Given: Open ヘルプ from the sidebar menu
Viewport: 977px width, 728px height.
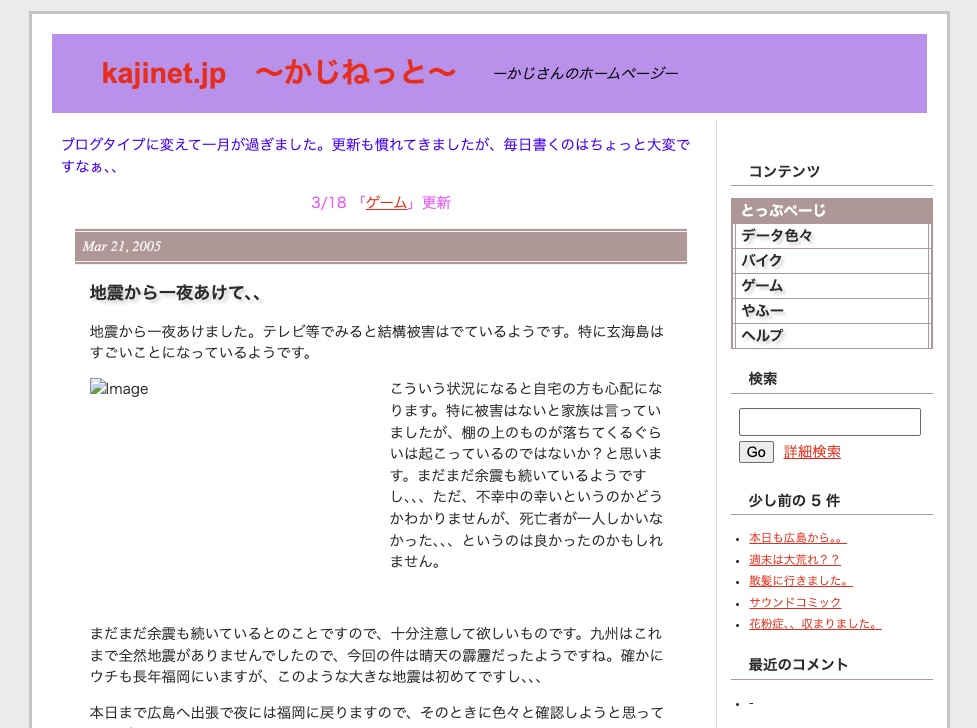Looking at the screenshot, I should pos(762,336).
